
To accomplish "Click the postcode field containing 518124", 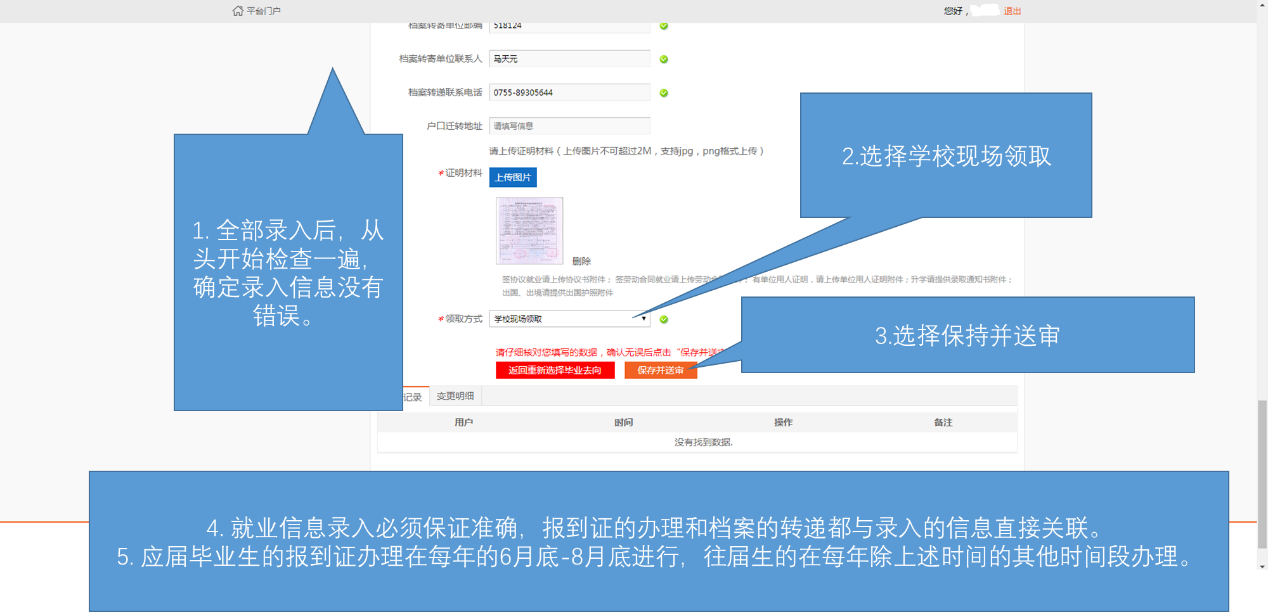I will (569, 27).
